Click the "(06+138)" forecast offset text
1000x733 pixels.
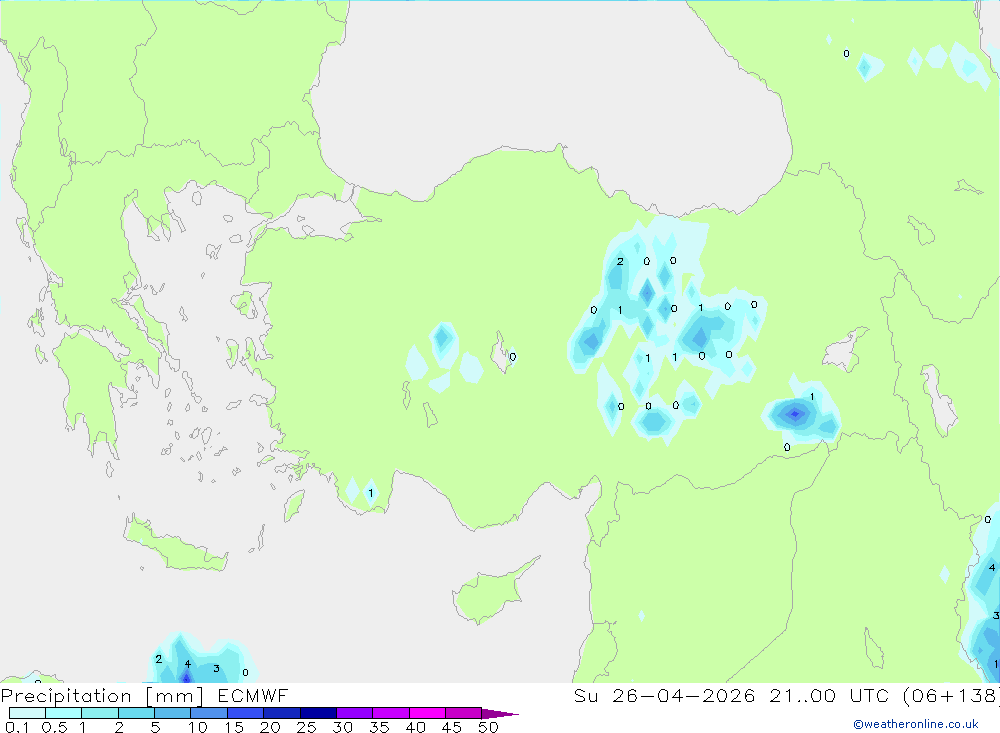click(x=952, y=695)
